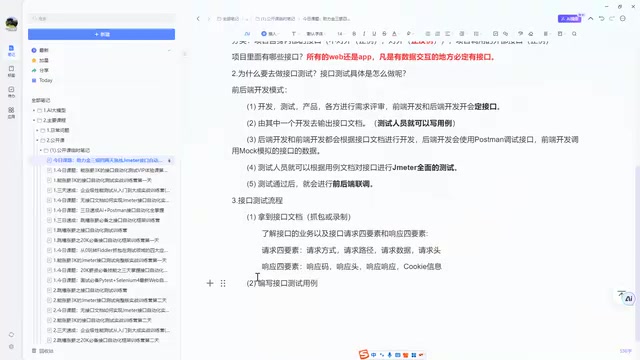Image resolution: width=640 pixels, height=360 pixels.
Task: Open the note mentioning Fiddler in the list
Action: pyautogui.click(x=108, y=250)
